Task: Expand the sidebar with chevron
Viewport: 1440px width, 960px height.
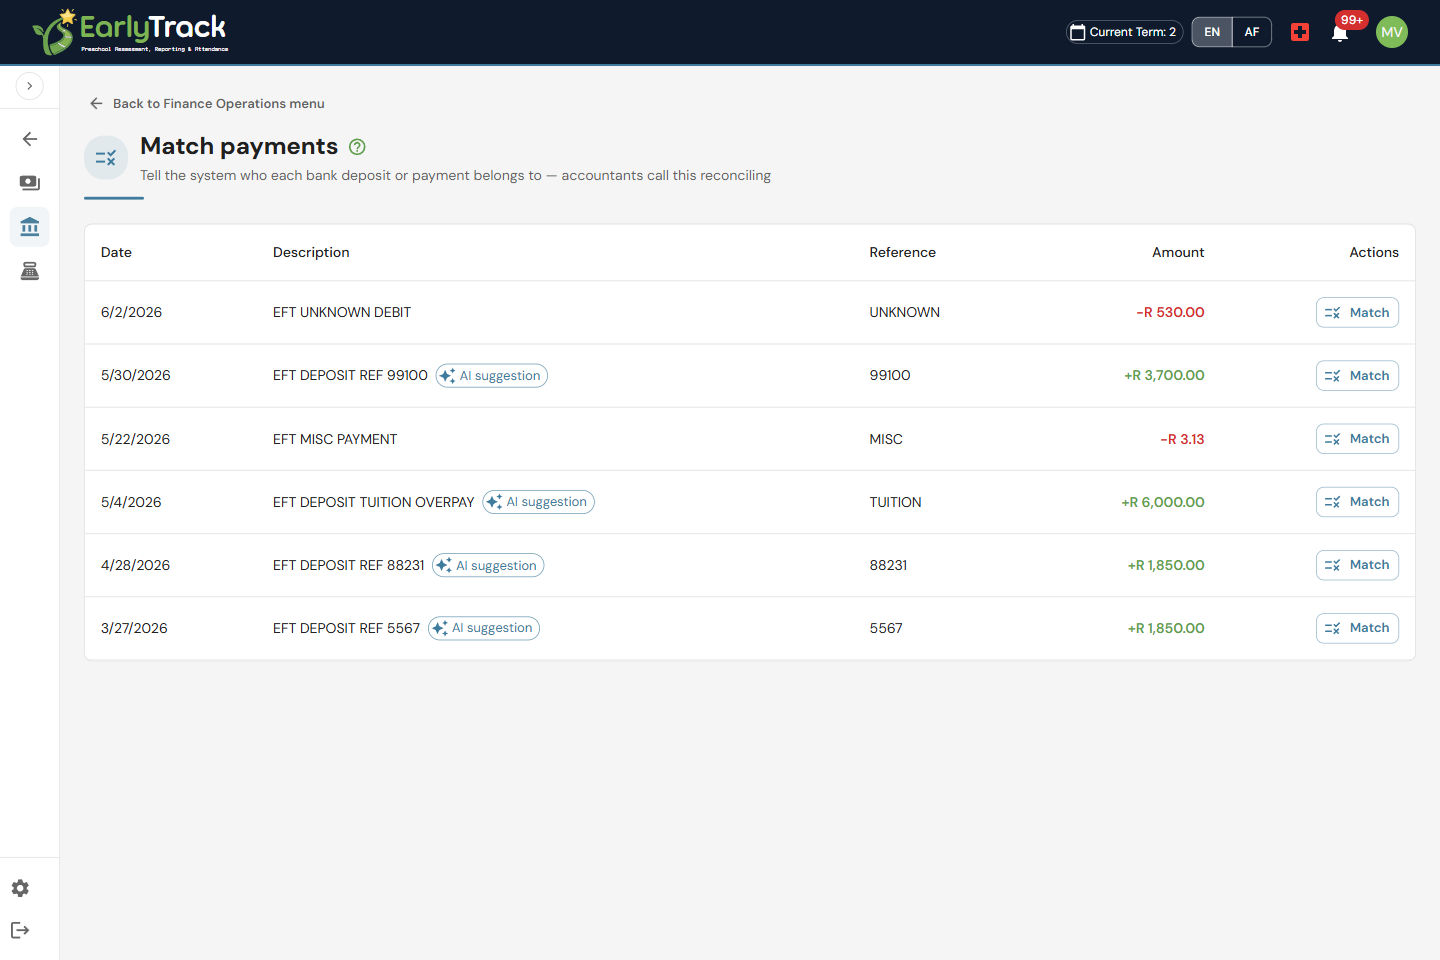Action: click(x=30, y=86)
